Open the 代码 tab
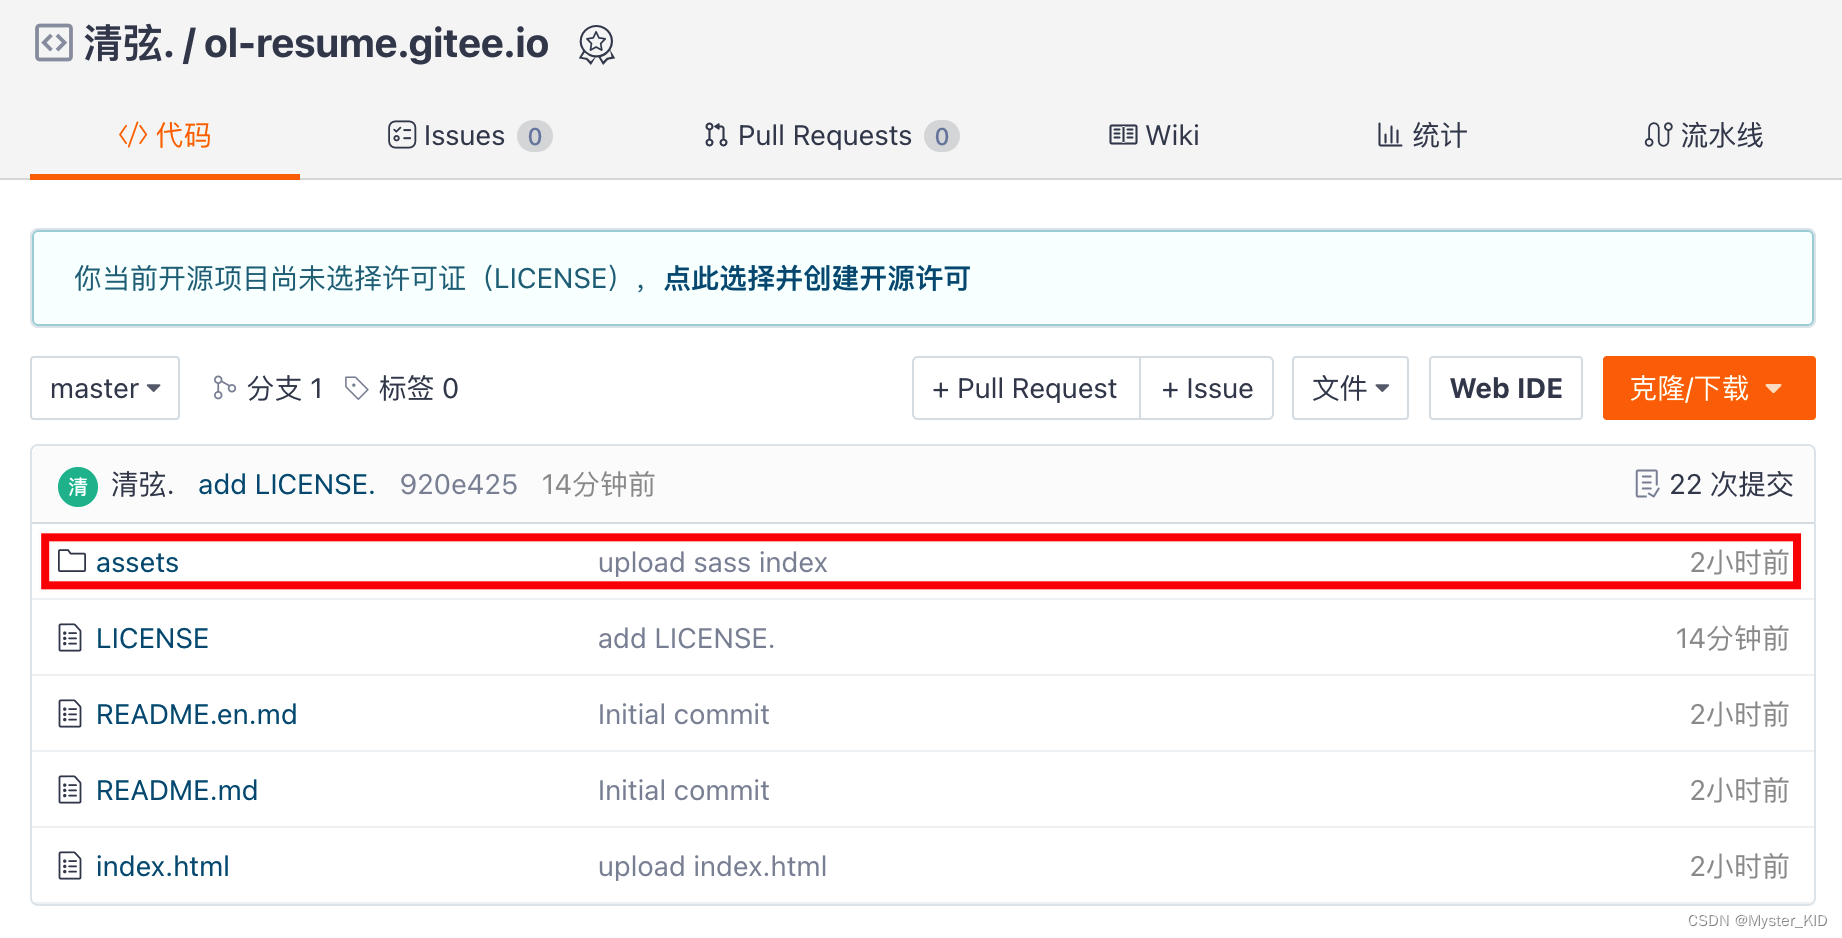 (x=165, y=135)
